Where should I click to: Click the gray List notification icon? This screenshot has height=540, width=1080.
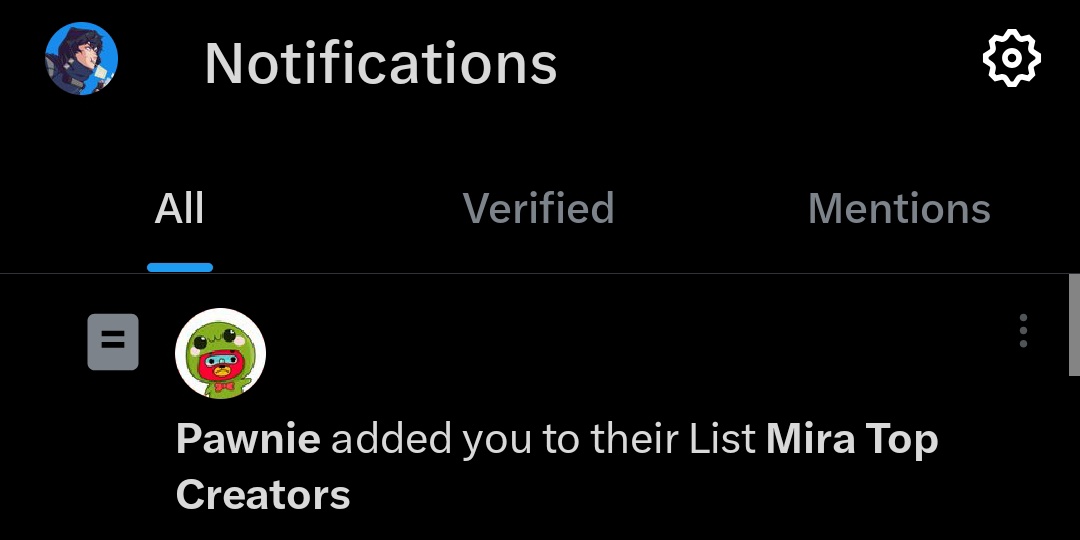point(113,342)
